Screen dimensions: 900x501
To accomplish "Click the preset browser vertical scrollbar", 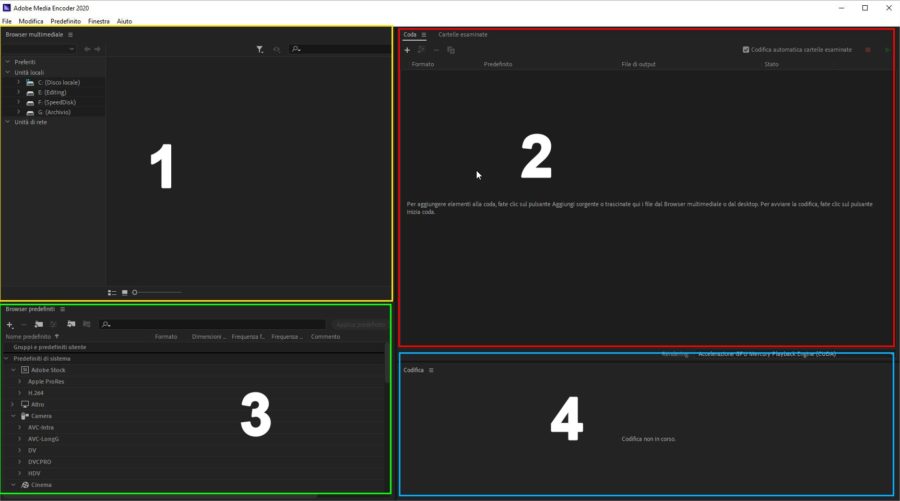I will 387,364.
